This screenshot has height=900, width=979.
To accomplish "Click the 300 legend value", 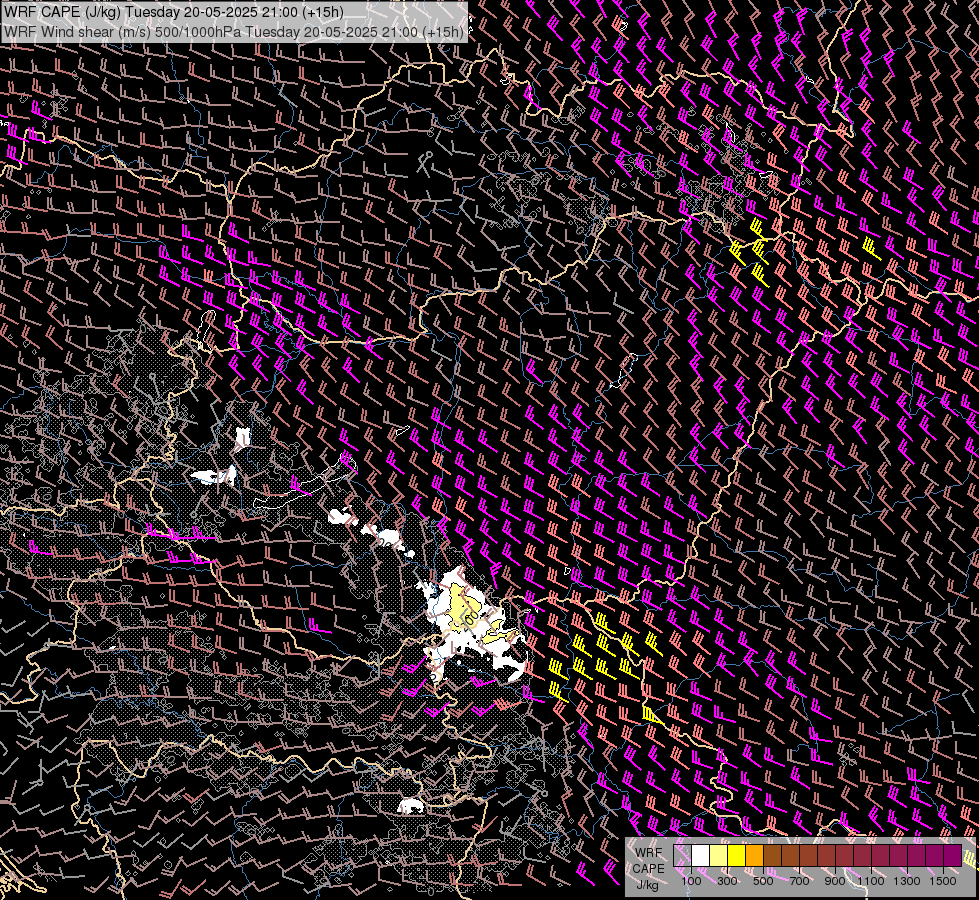I will coord(727,881).
